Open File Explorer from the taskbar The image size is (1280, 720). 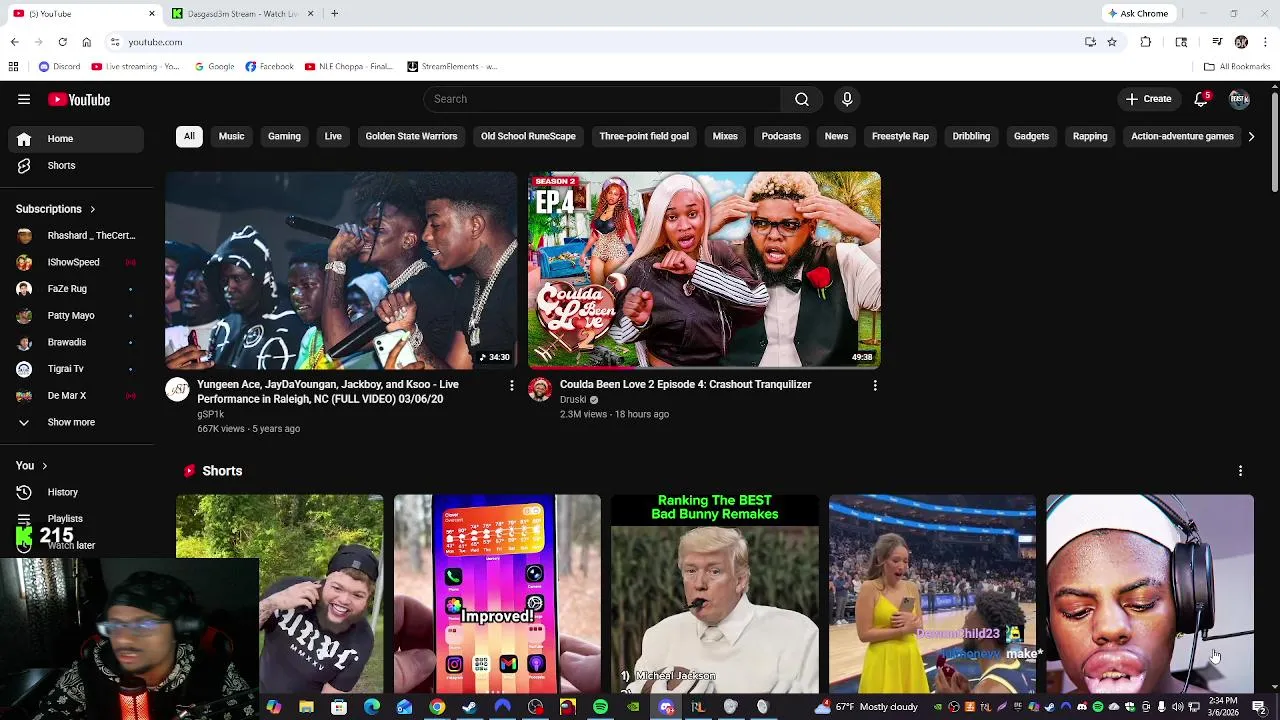pos(306,707)
